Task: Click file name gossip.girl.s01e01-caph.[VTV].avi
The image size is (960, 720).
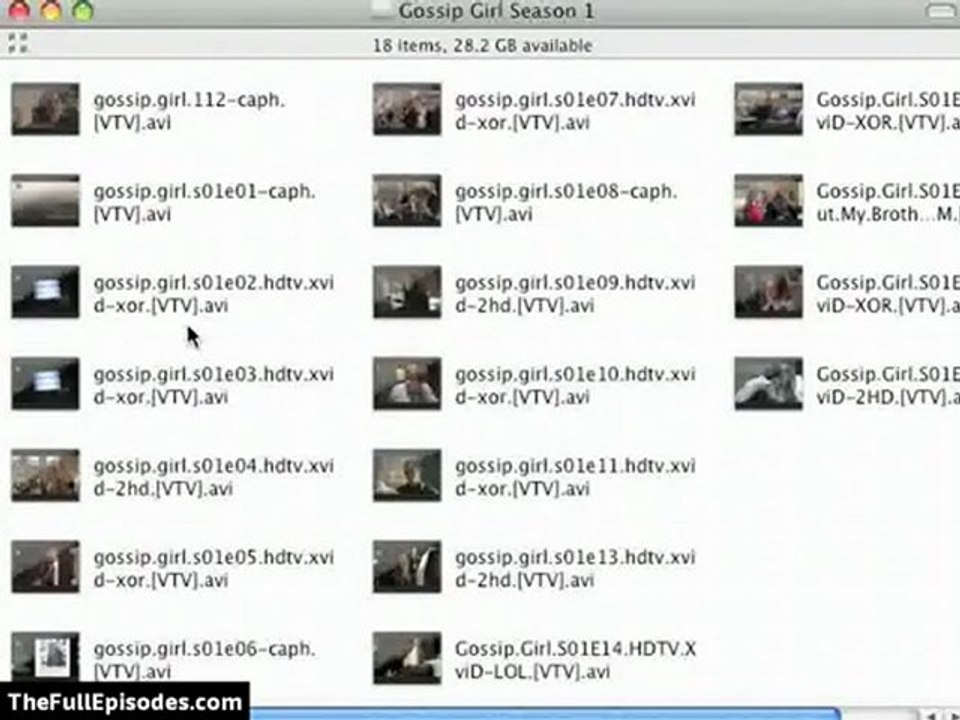Action: click(204, 203)
